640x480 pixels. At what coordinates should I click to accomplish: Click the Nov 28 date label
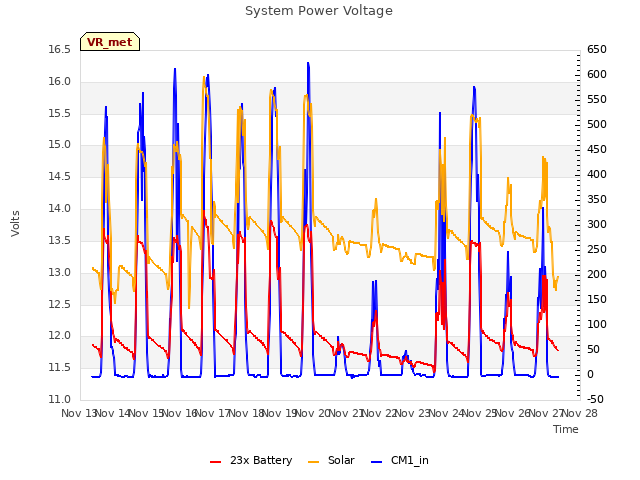580,413
